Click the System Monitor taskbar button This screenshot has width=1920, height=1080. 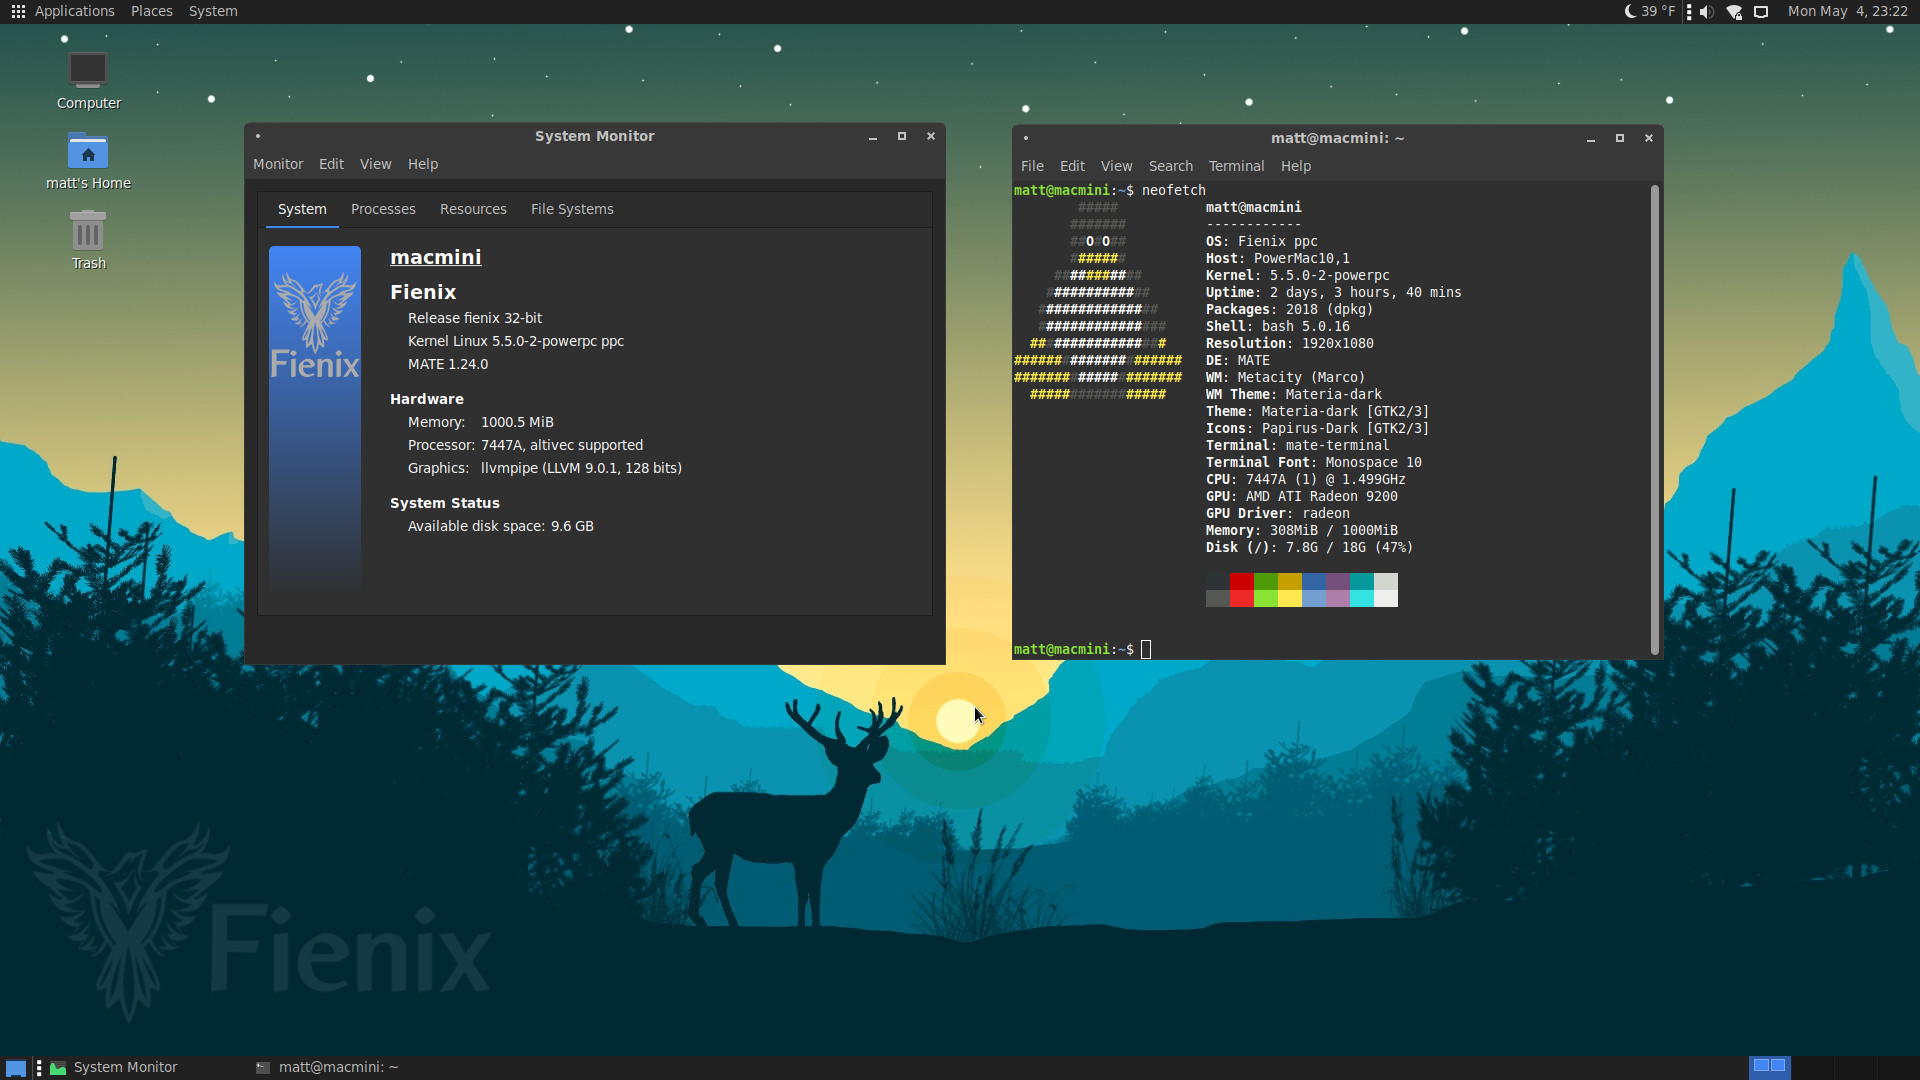pyautogui.click(x=125, y=1067)
